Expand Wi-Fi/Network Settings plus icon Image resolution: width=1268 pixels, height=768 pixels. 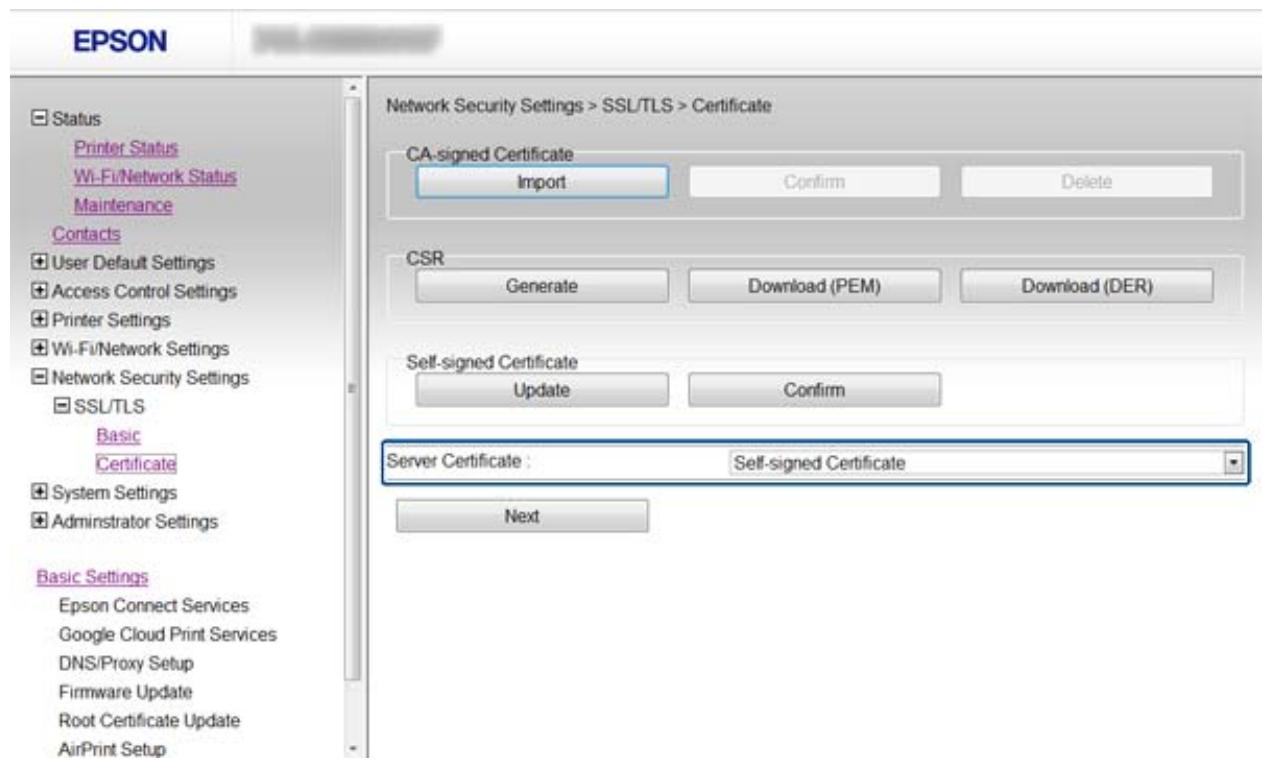[38, 349]
